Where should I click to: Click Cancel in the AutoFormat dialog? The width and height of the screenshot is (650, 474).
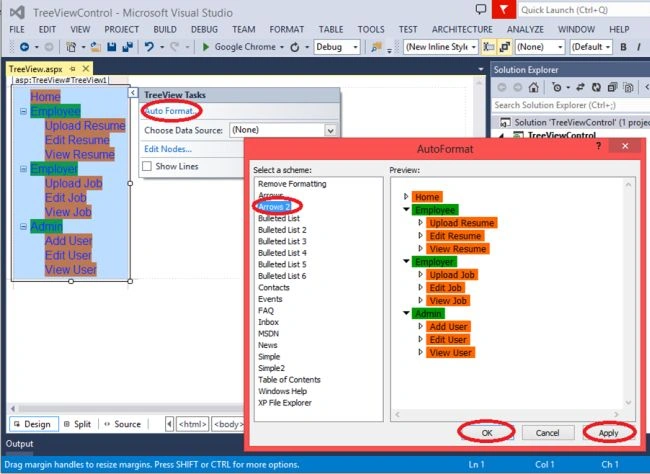tap(548, 433)
